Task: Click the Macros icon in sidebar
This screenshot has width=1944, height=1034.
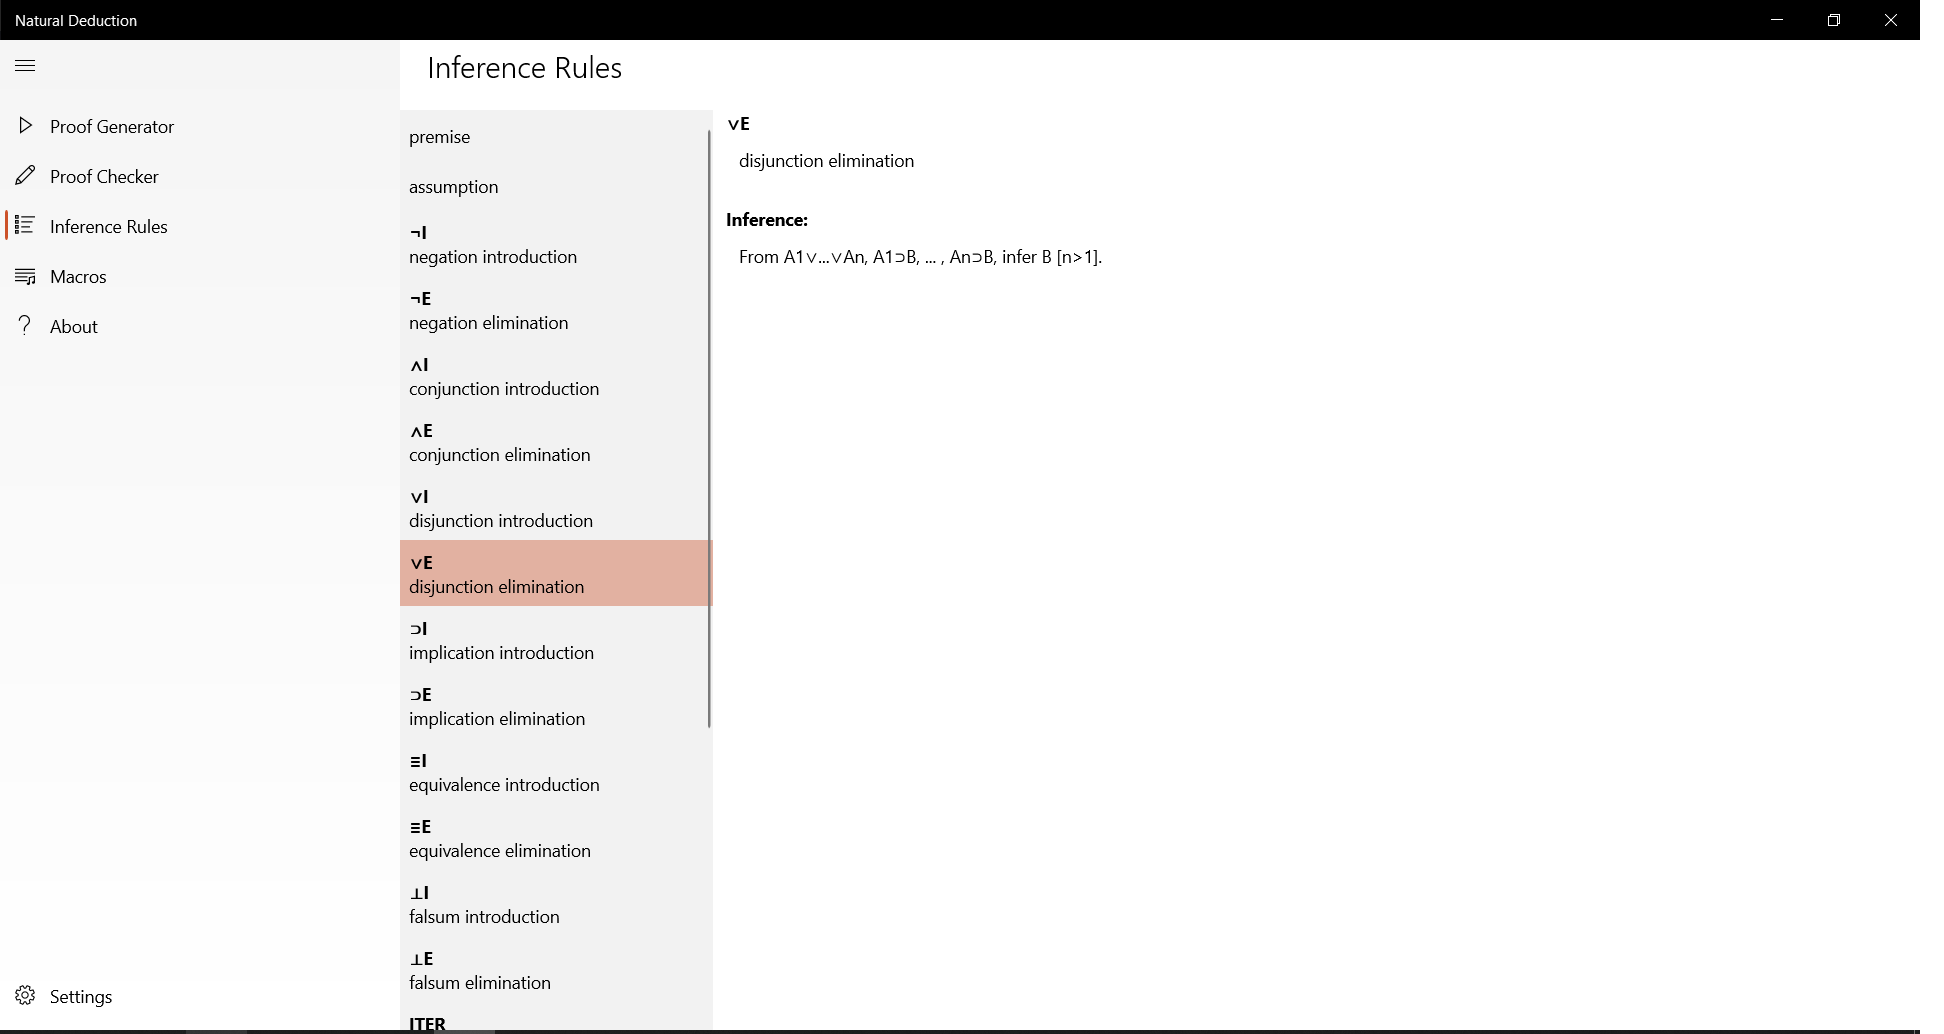Action: [25, 276]
